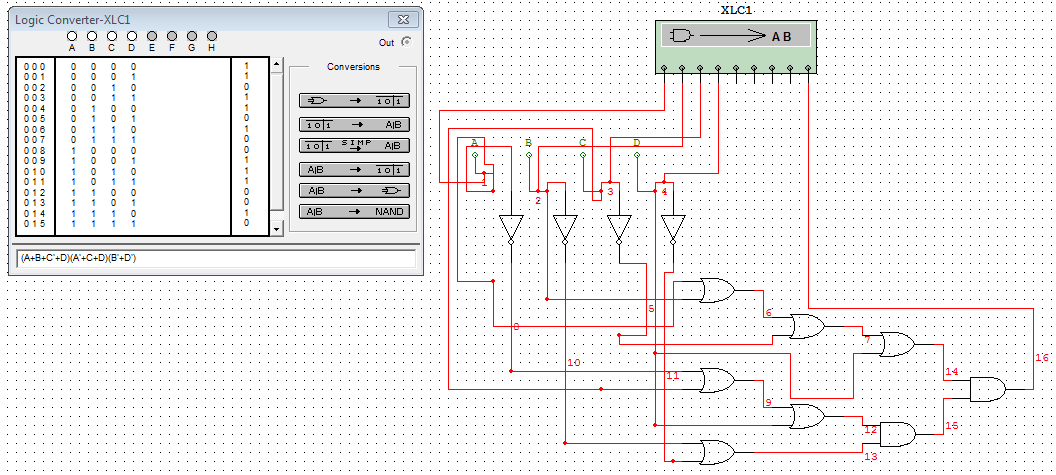Close the Logic Converter-XLC1 window
Image resolution: width=1056 pixels, height=475 pixels.
[401, 19]
